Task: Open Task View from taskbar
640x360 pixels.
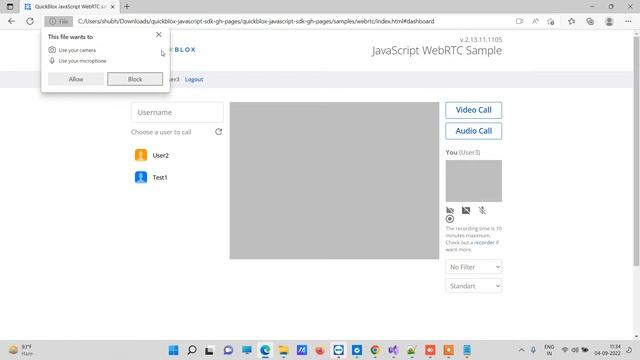Action: (x=209, y=350)
